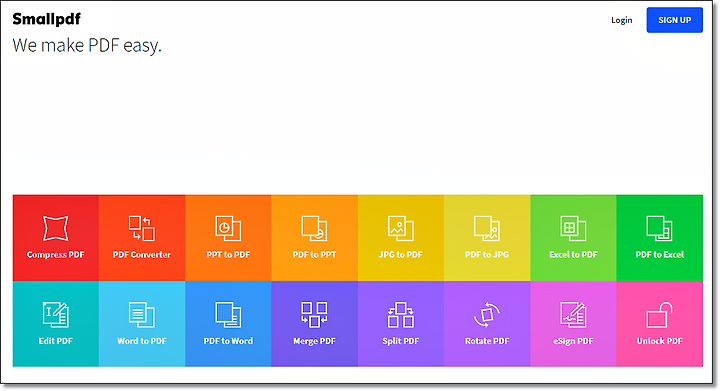Click the Login link
The width and height of the screenshot is (720, 391).
pos(621,20)
